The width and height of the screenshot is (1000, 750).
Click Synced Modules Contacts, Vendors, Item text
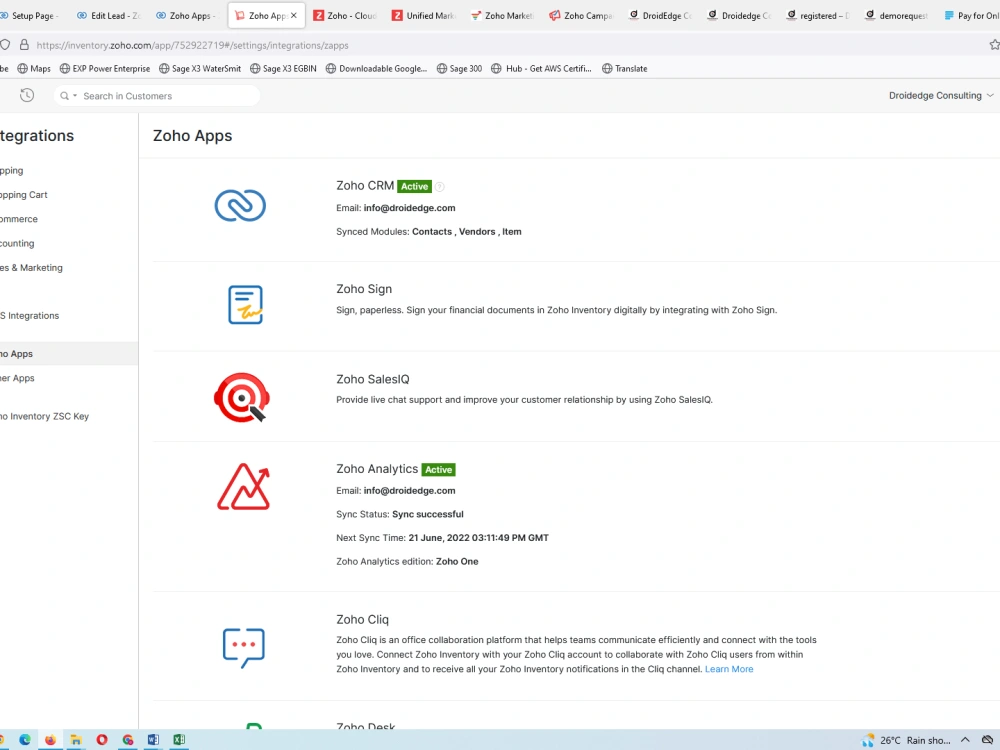click(429, 232)
